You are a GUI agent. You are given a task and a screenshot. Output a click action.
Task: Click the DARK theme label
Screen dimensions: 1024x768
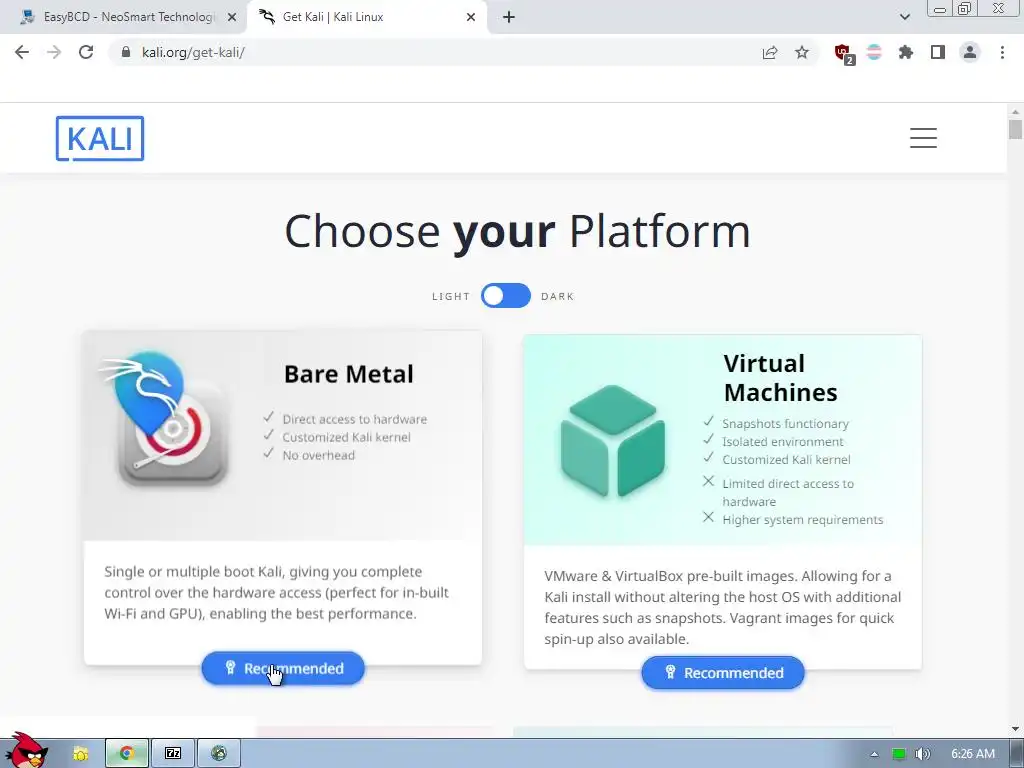[x=557, y=296]
